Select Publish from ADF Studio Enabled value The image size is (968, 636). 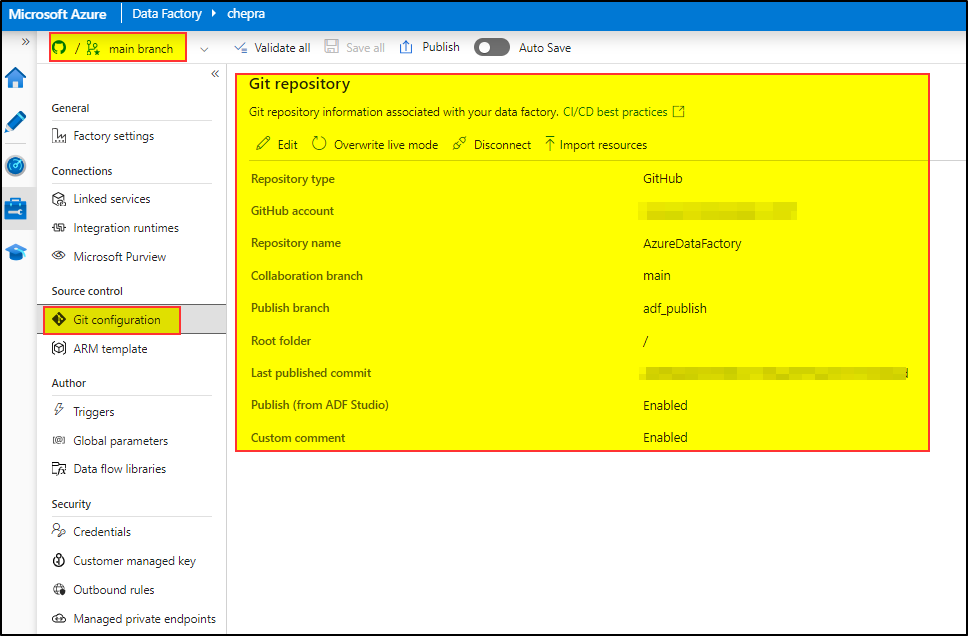[665, 405]
